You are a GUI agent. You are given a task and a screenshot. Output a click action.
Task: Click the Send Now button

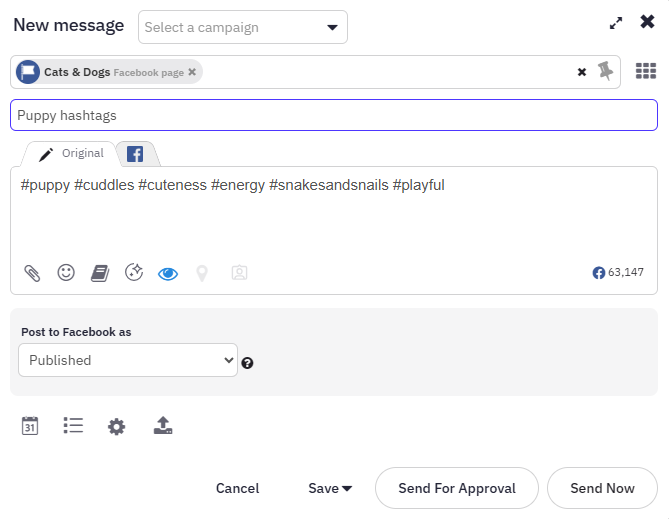click(x=602, y=488)
